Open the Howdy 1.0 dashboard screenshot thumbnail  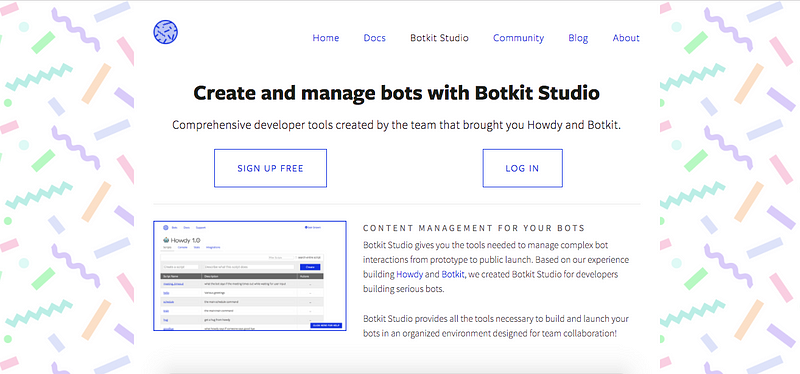[250, 276]
